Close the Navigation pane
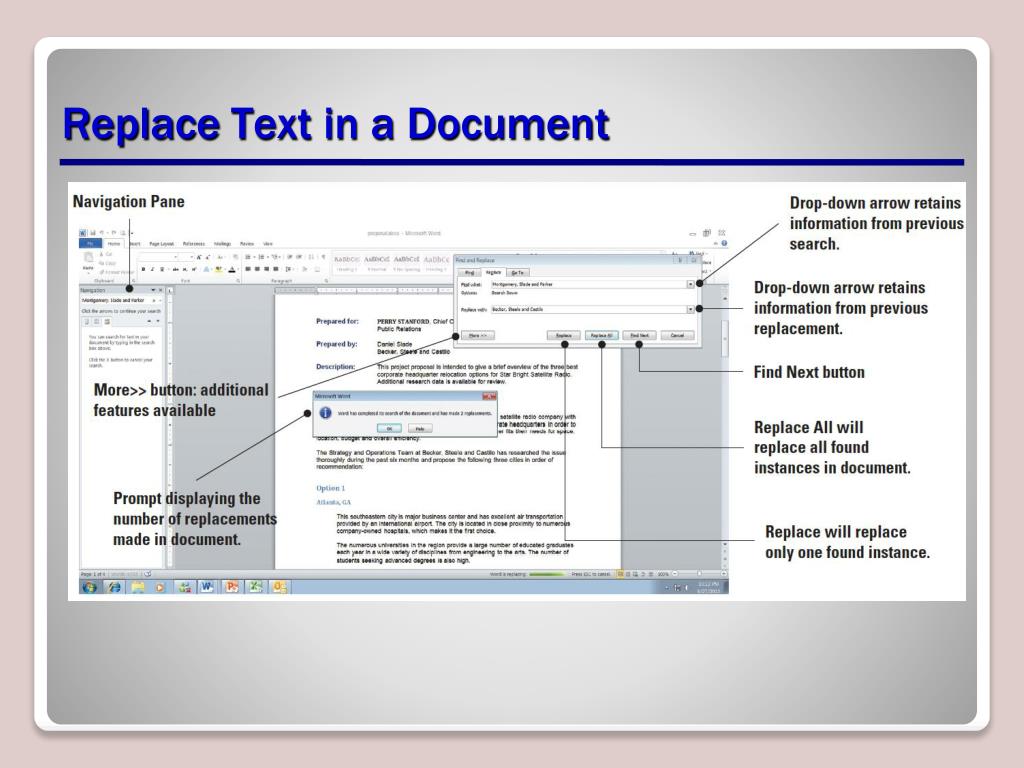The height and width of the screenshot is (768, 1024). 161,290
